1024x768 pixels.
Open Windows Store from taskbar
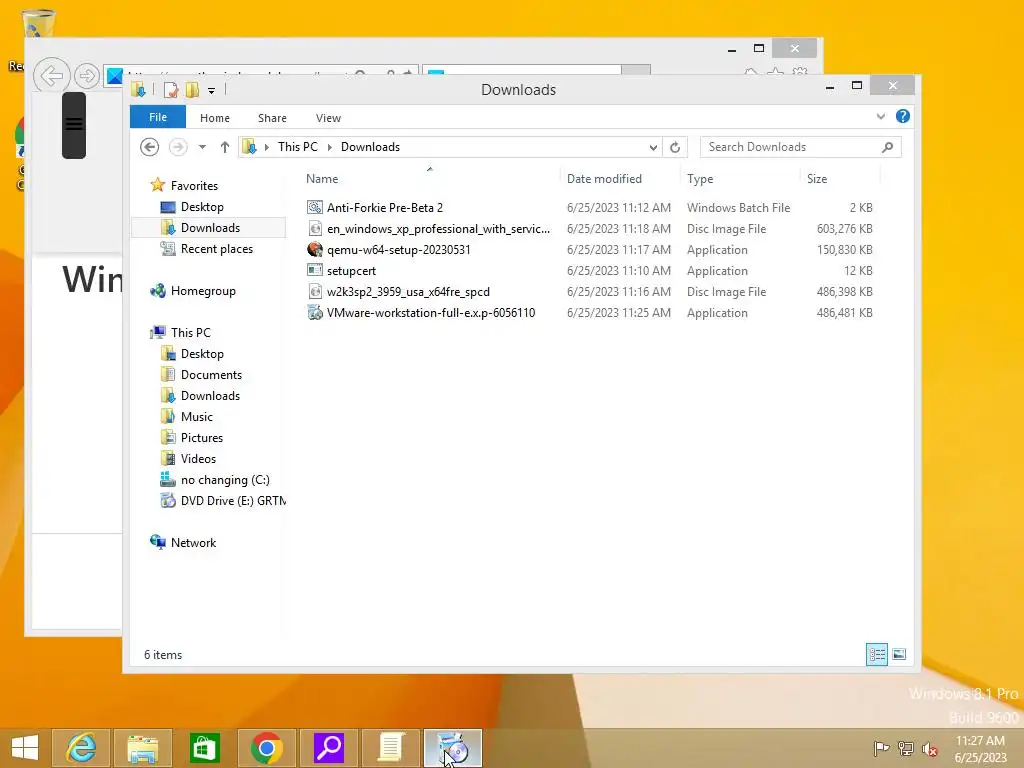[x=204, y=748]
